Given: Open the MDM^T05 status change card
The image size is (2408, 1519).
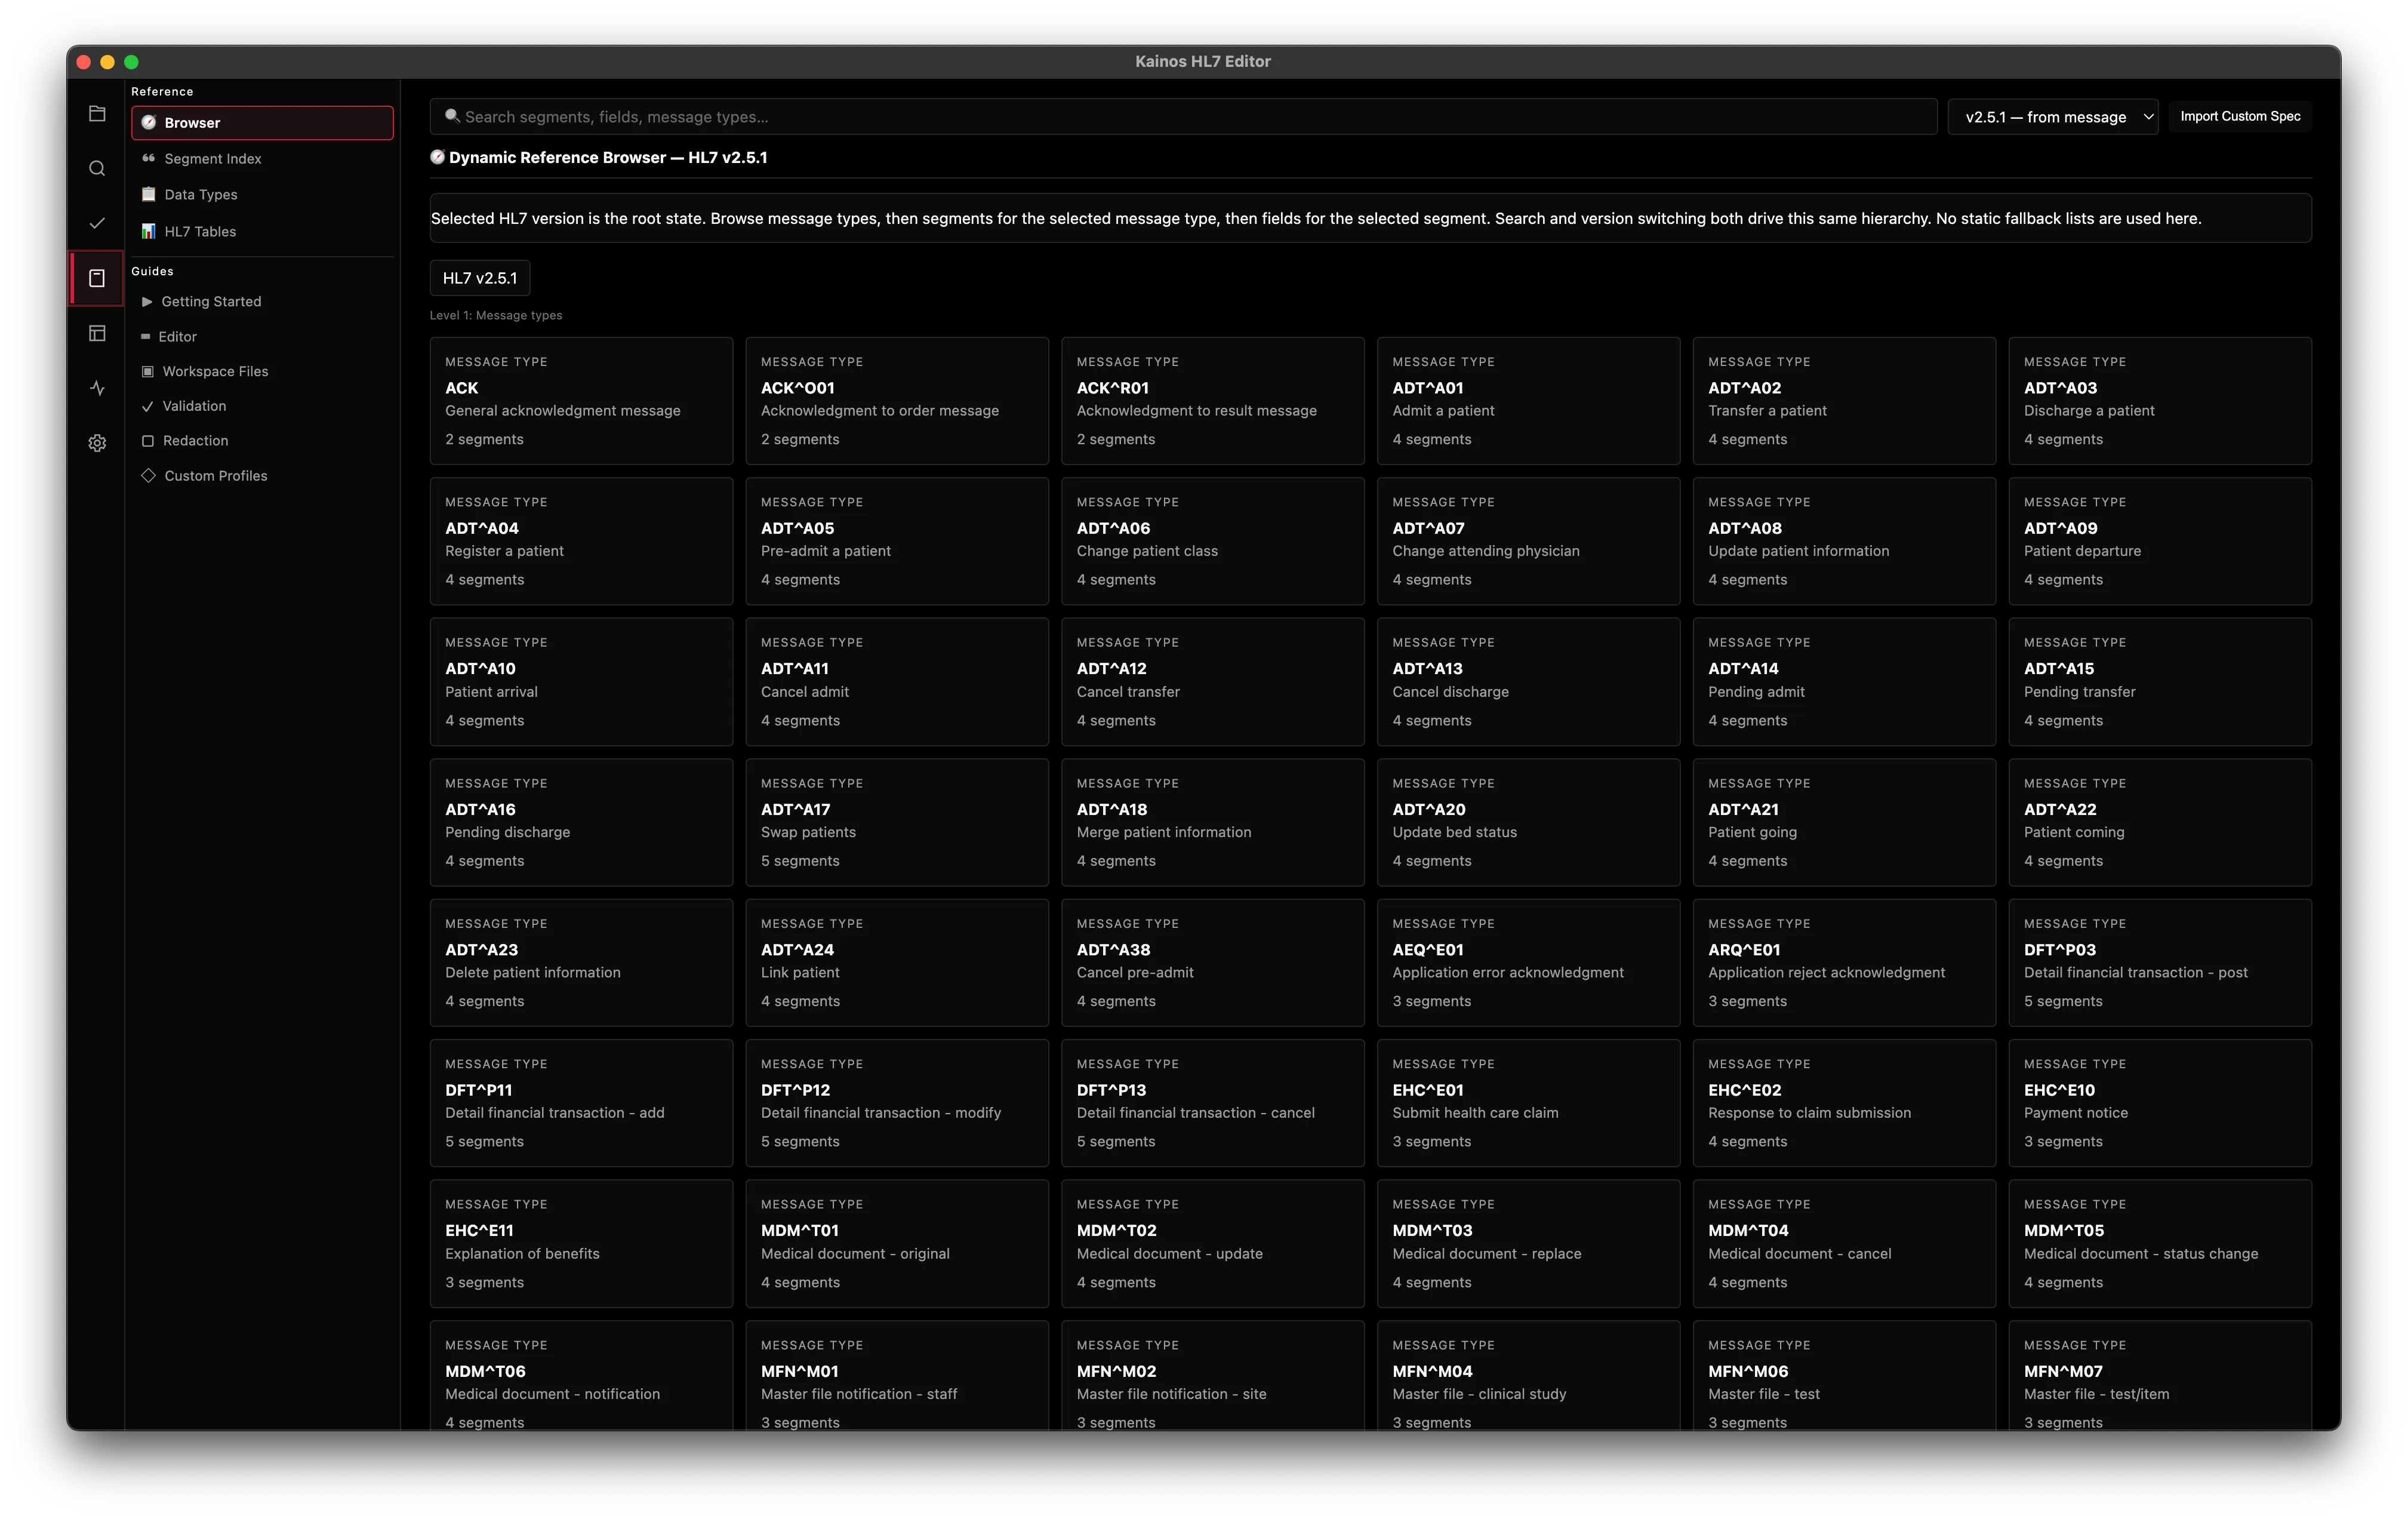Looking at the screenshot, I should point(2160,1244).
